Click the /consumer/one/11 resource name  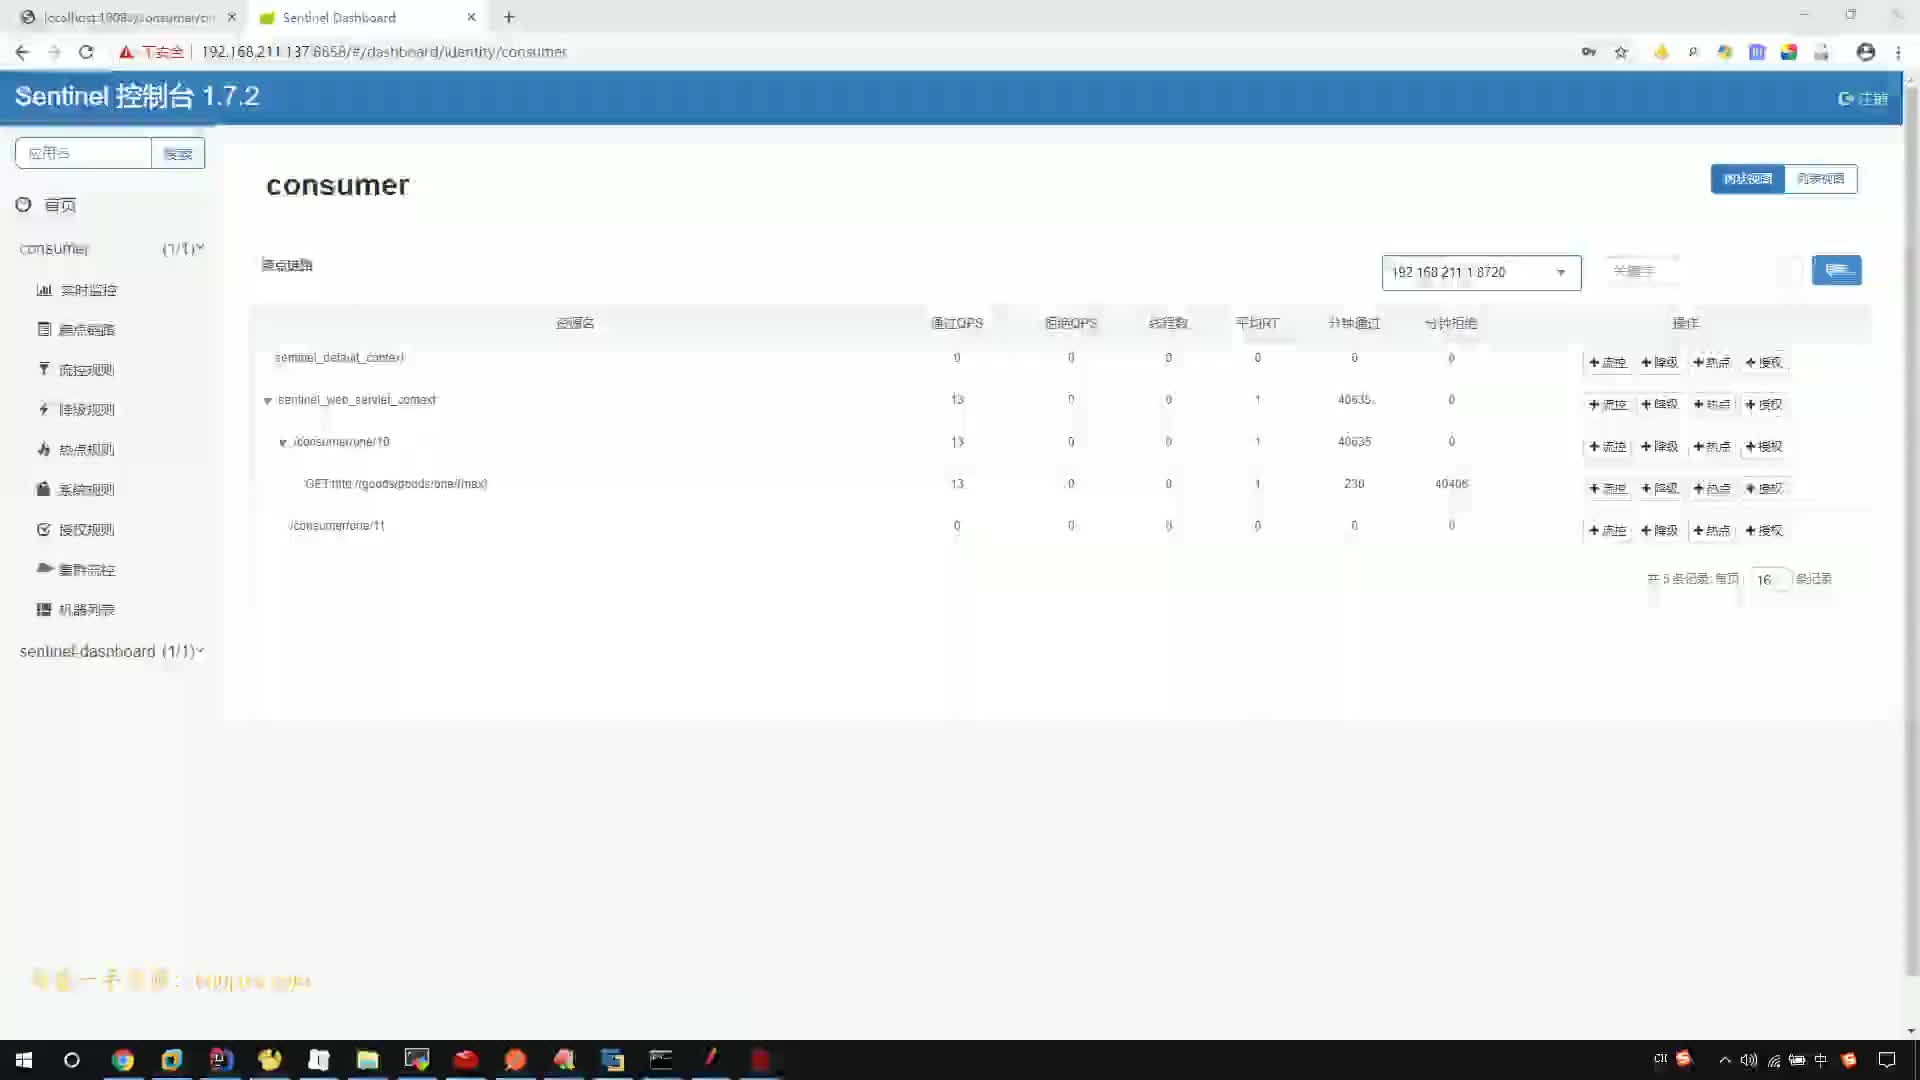(337, 525)
